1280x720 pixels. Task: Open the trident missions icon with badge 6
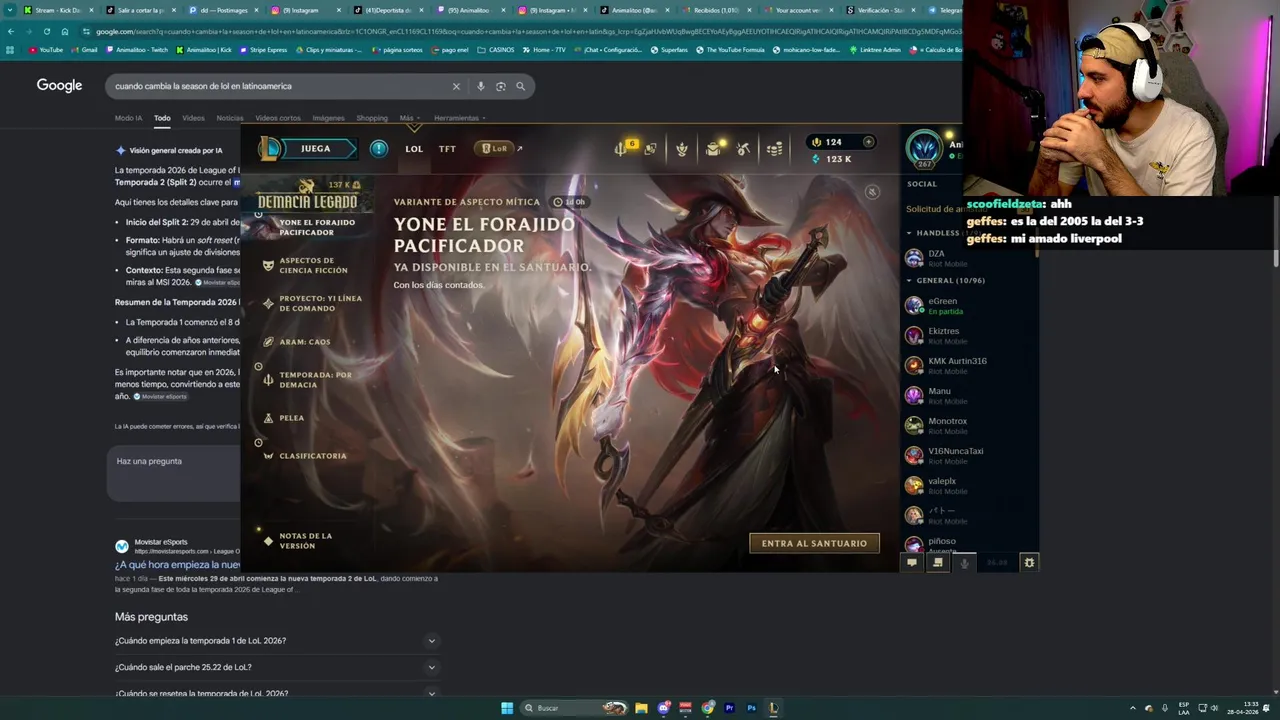click(622, 148)
